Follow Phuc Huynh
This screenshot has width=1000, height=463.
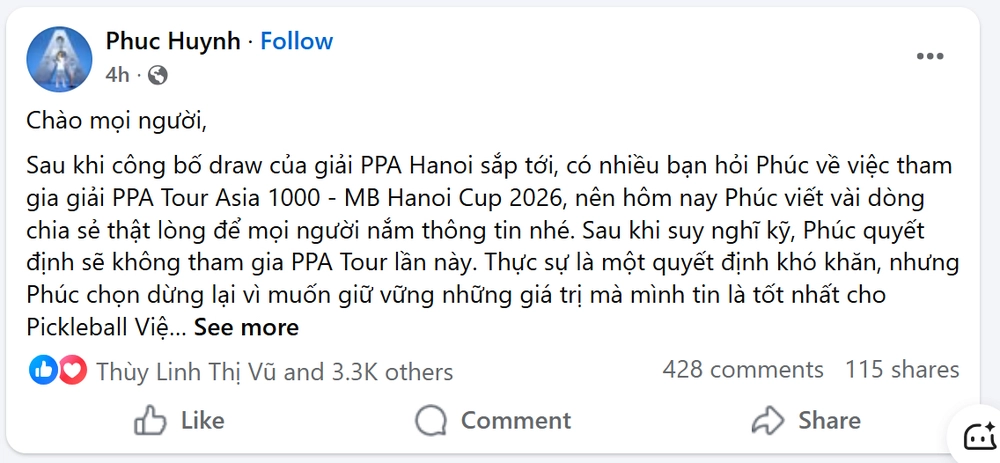[x=297, y=41]
